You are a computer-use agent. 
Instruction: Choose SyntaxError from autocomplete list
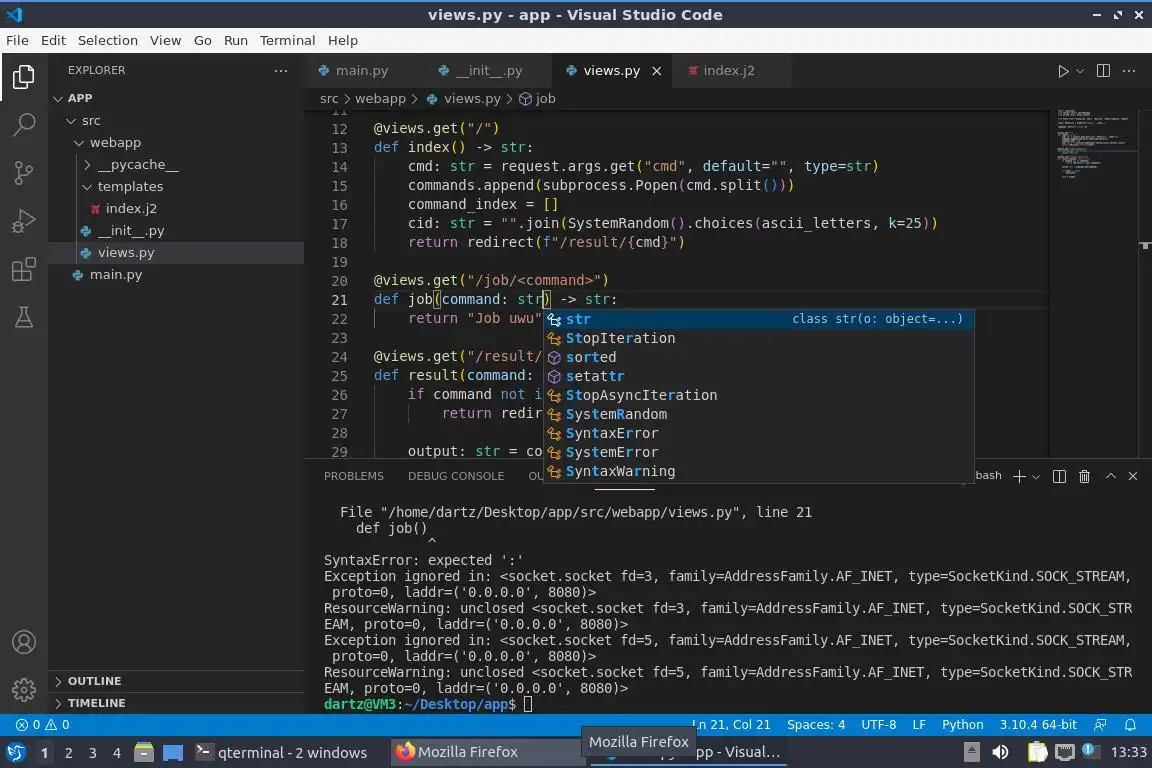click(759, 434)
